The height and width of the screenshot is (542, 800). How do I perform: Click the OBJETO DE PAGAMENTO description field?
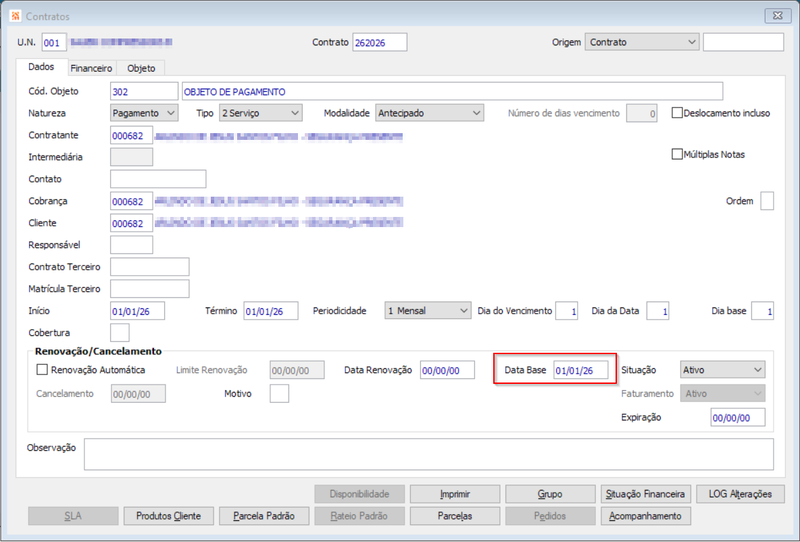(452, 91)
